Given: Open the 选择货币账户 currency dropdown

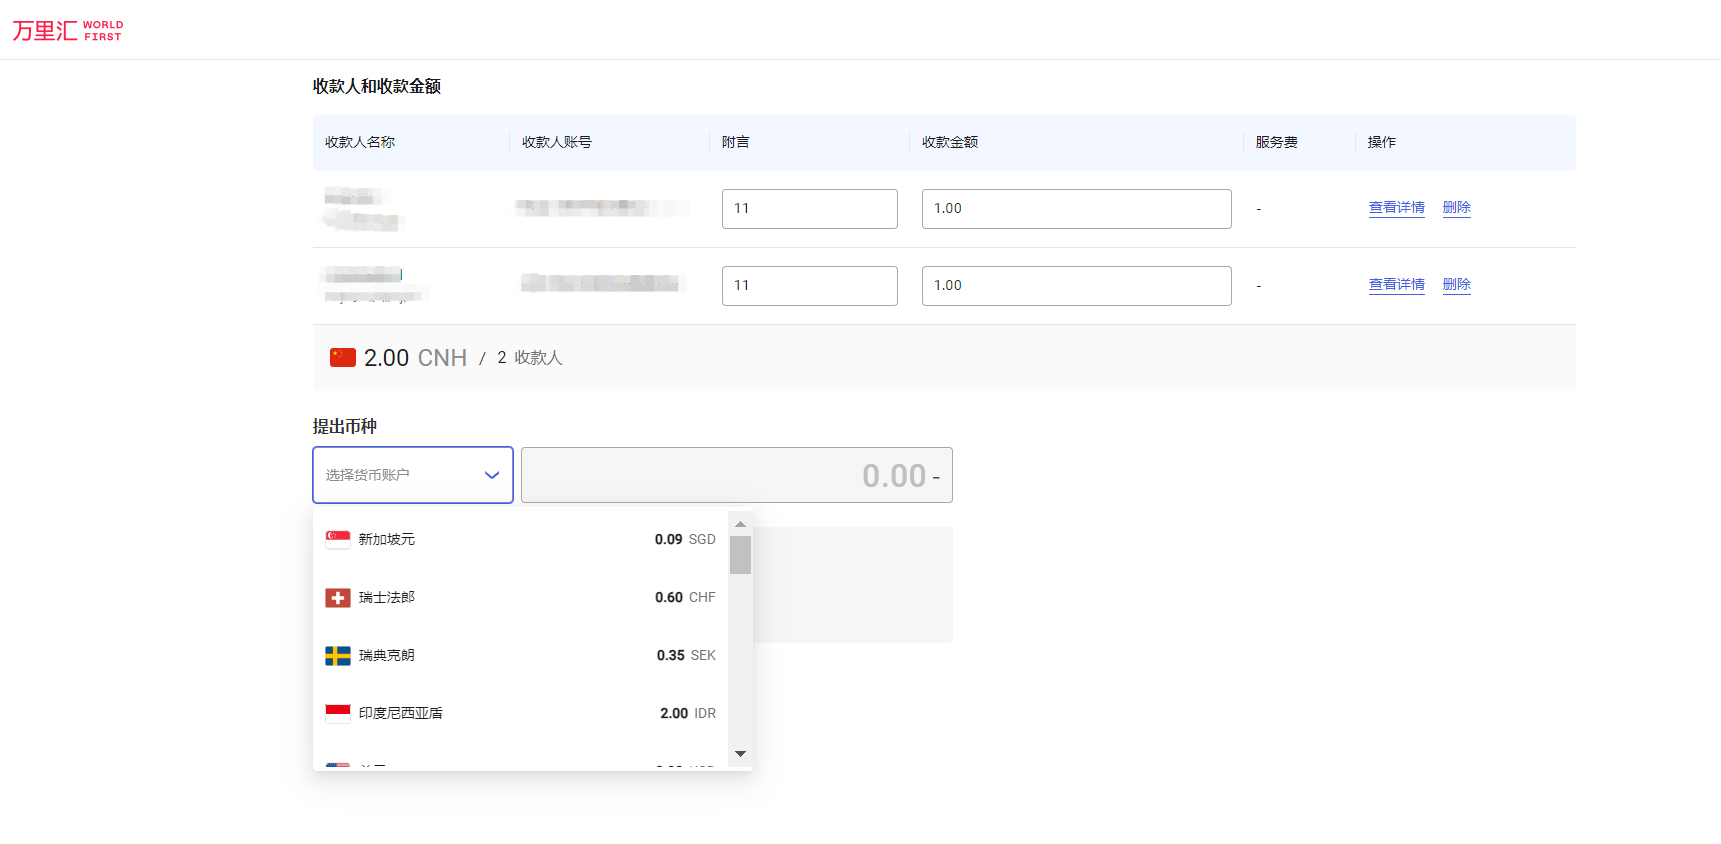Looking at the screenshot, I should 400,475.
